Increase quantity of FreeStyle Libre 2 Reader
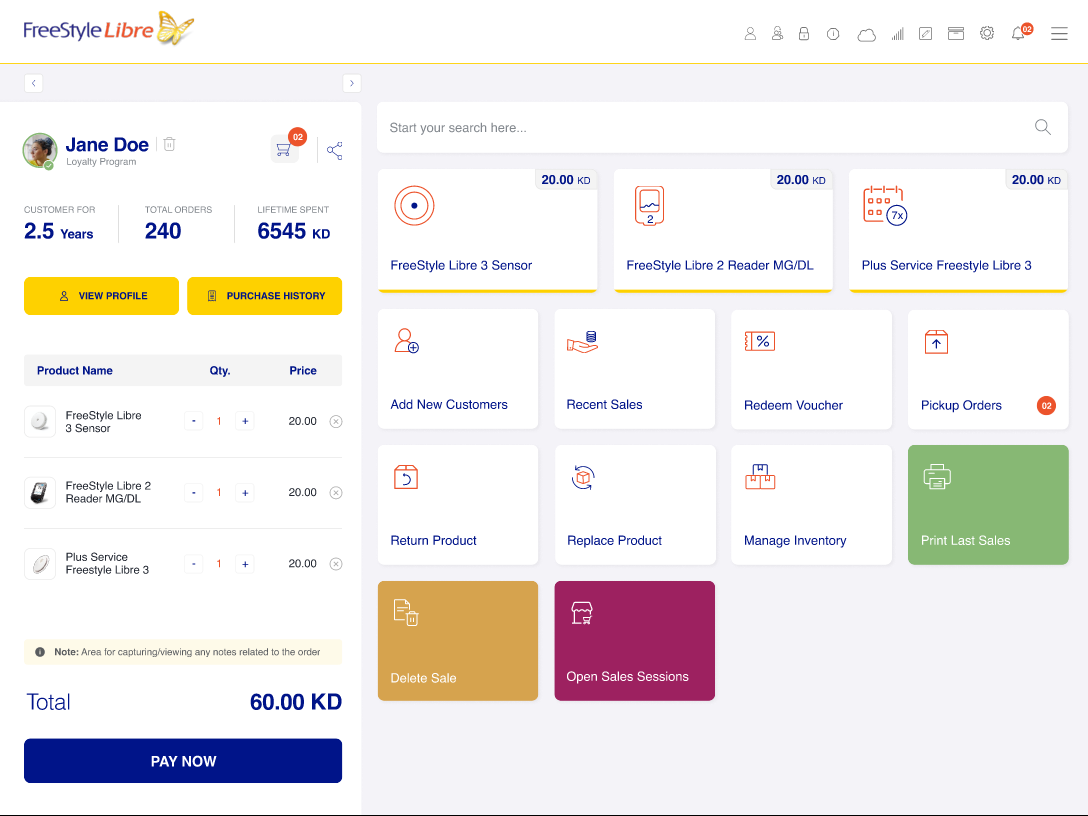Image resolution: width=1088 pixels, height=816 pixels. 245,493
